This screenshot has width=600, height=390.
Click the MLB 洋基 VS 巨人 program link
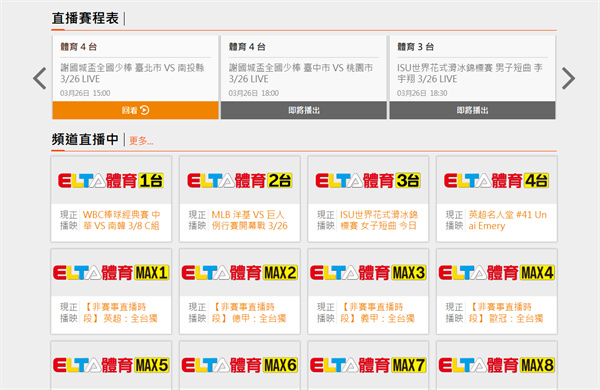[249, 220]
